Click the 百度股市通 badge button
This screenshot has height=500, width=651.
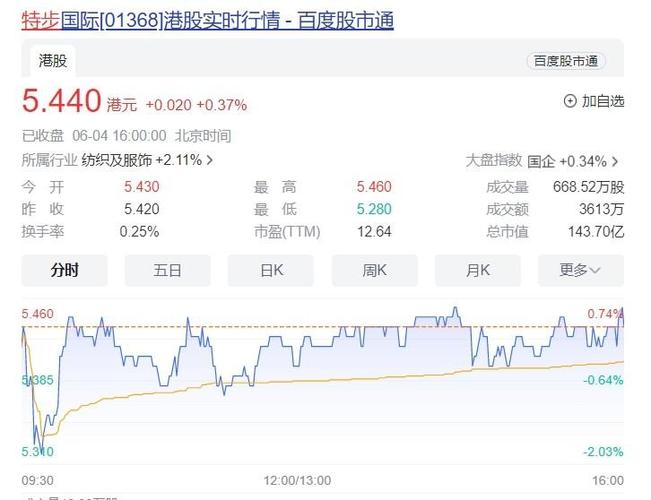(x=566, y=61)
